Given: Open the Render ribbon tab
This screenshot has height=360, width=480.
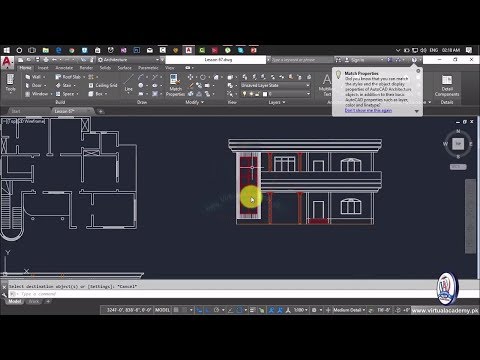Looking at the screenshot, I should point(86,68).
